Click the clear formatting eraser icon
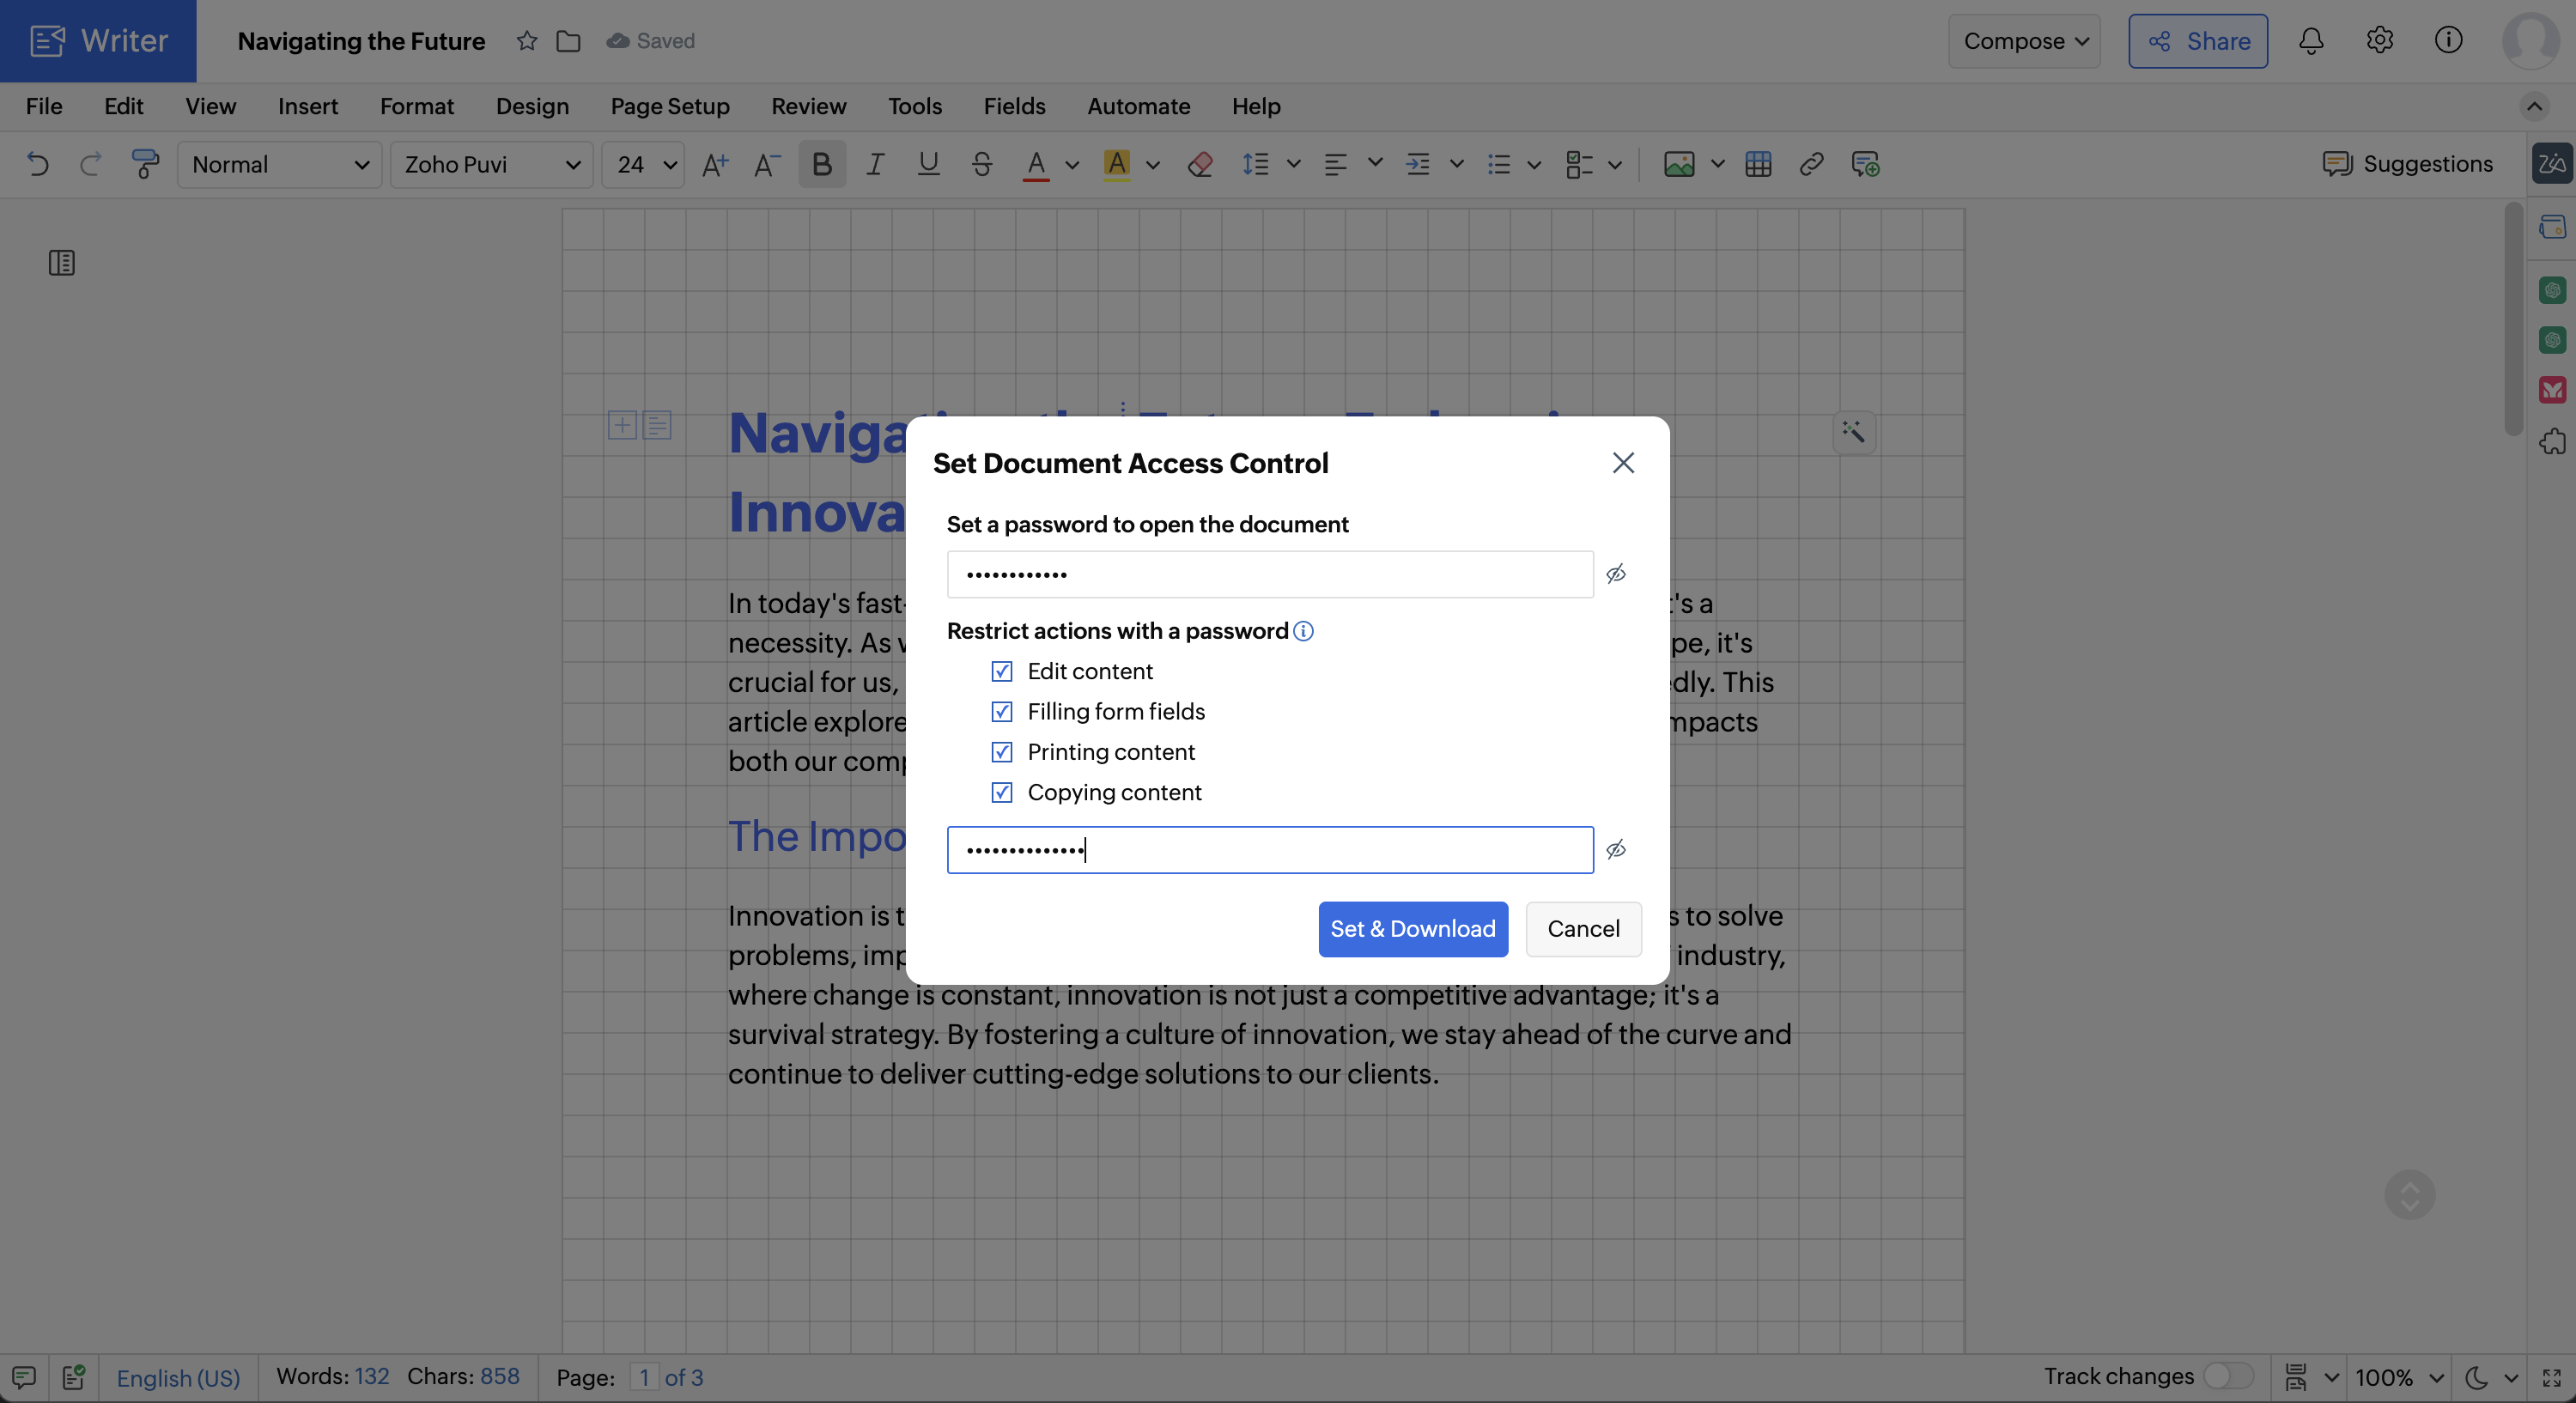This screenshot has height=1403, width=2576. click(x=1200, y=164)
